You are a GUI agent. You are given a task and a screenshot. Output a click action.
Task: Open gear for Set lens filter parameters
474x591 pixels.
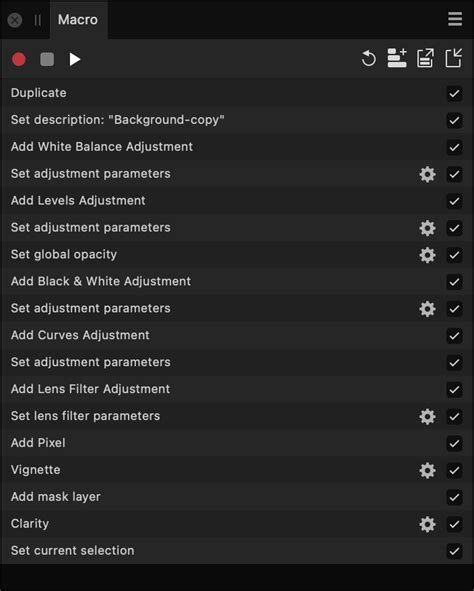tap(427, 416)
